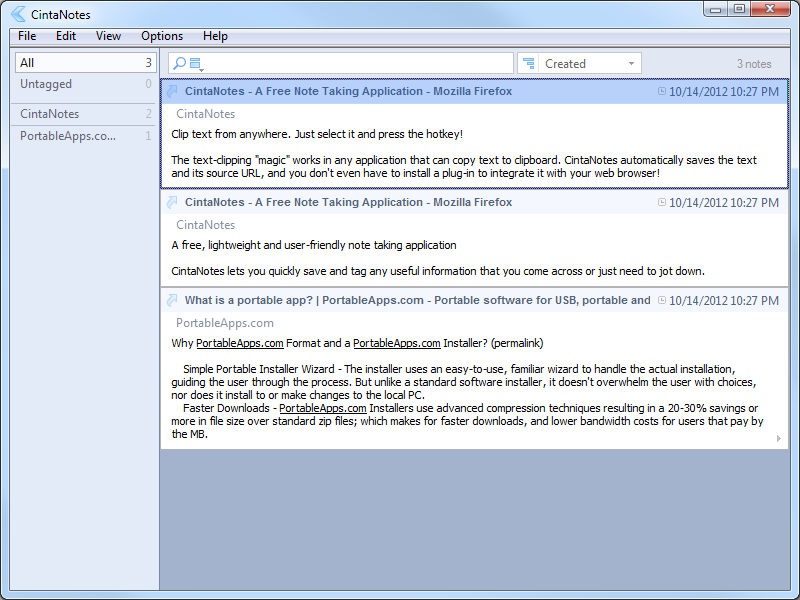Select the Untagged filter in sidebar

(x=85, y=84)
